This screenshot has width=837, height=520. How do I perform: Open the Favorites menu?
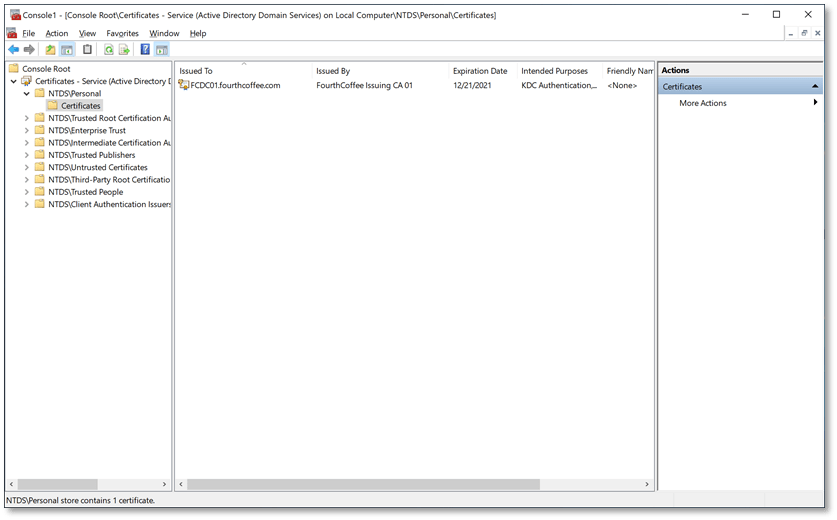pos(122,34)
